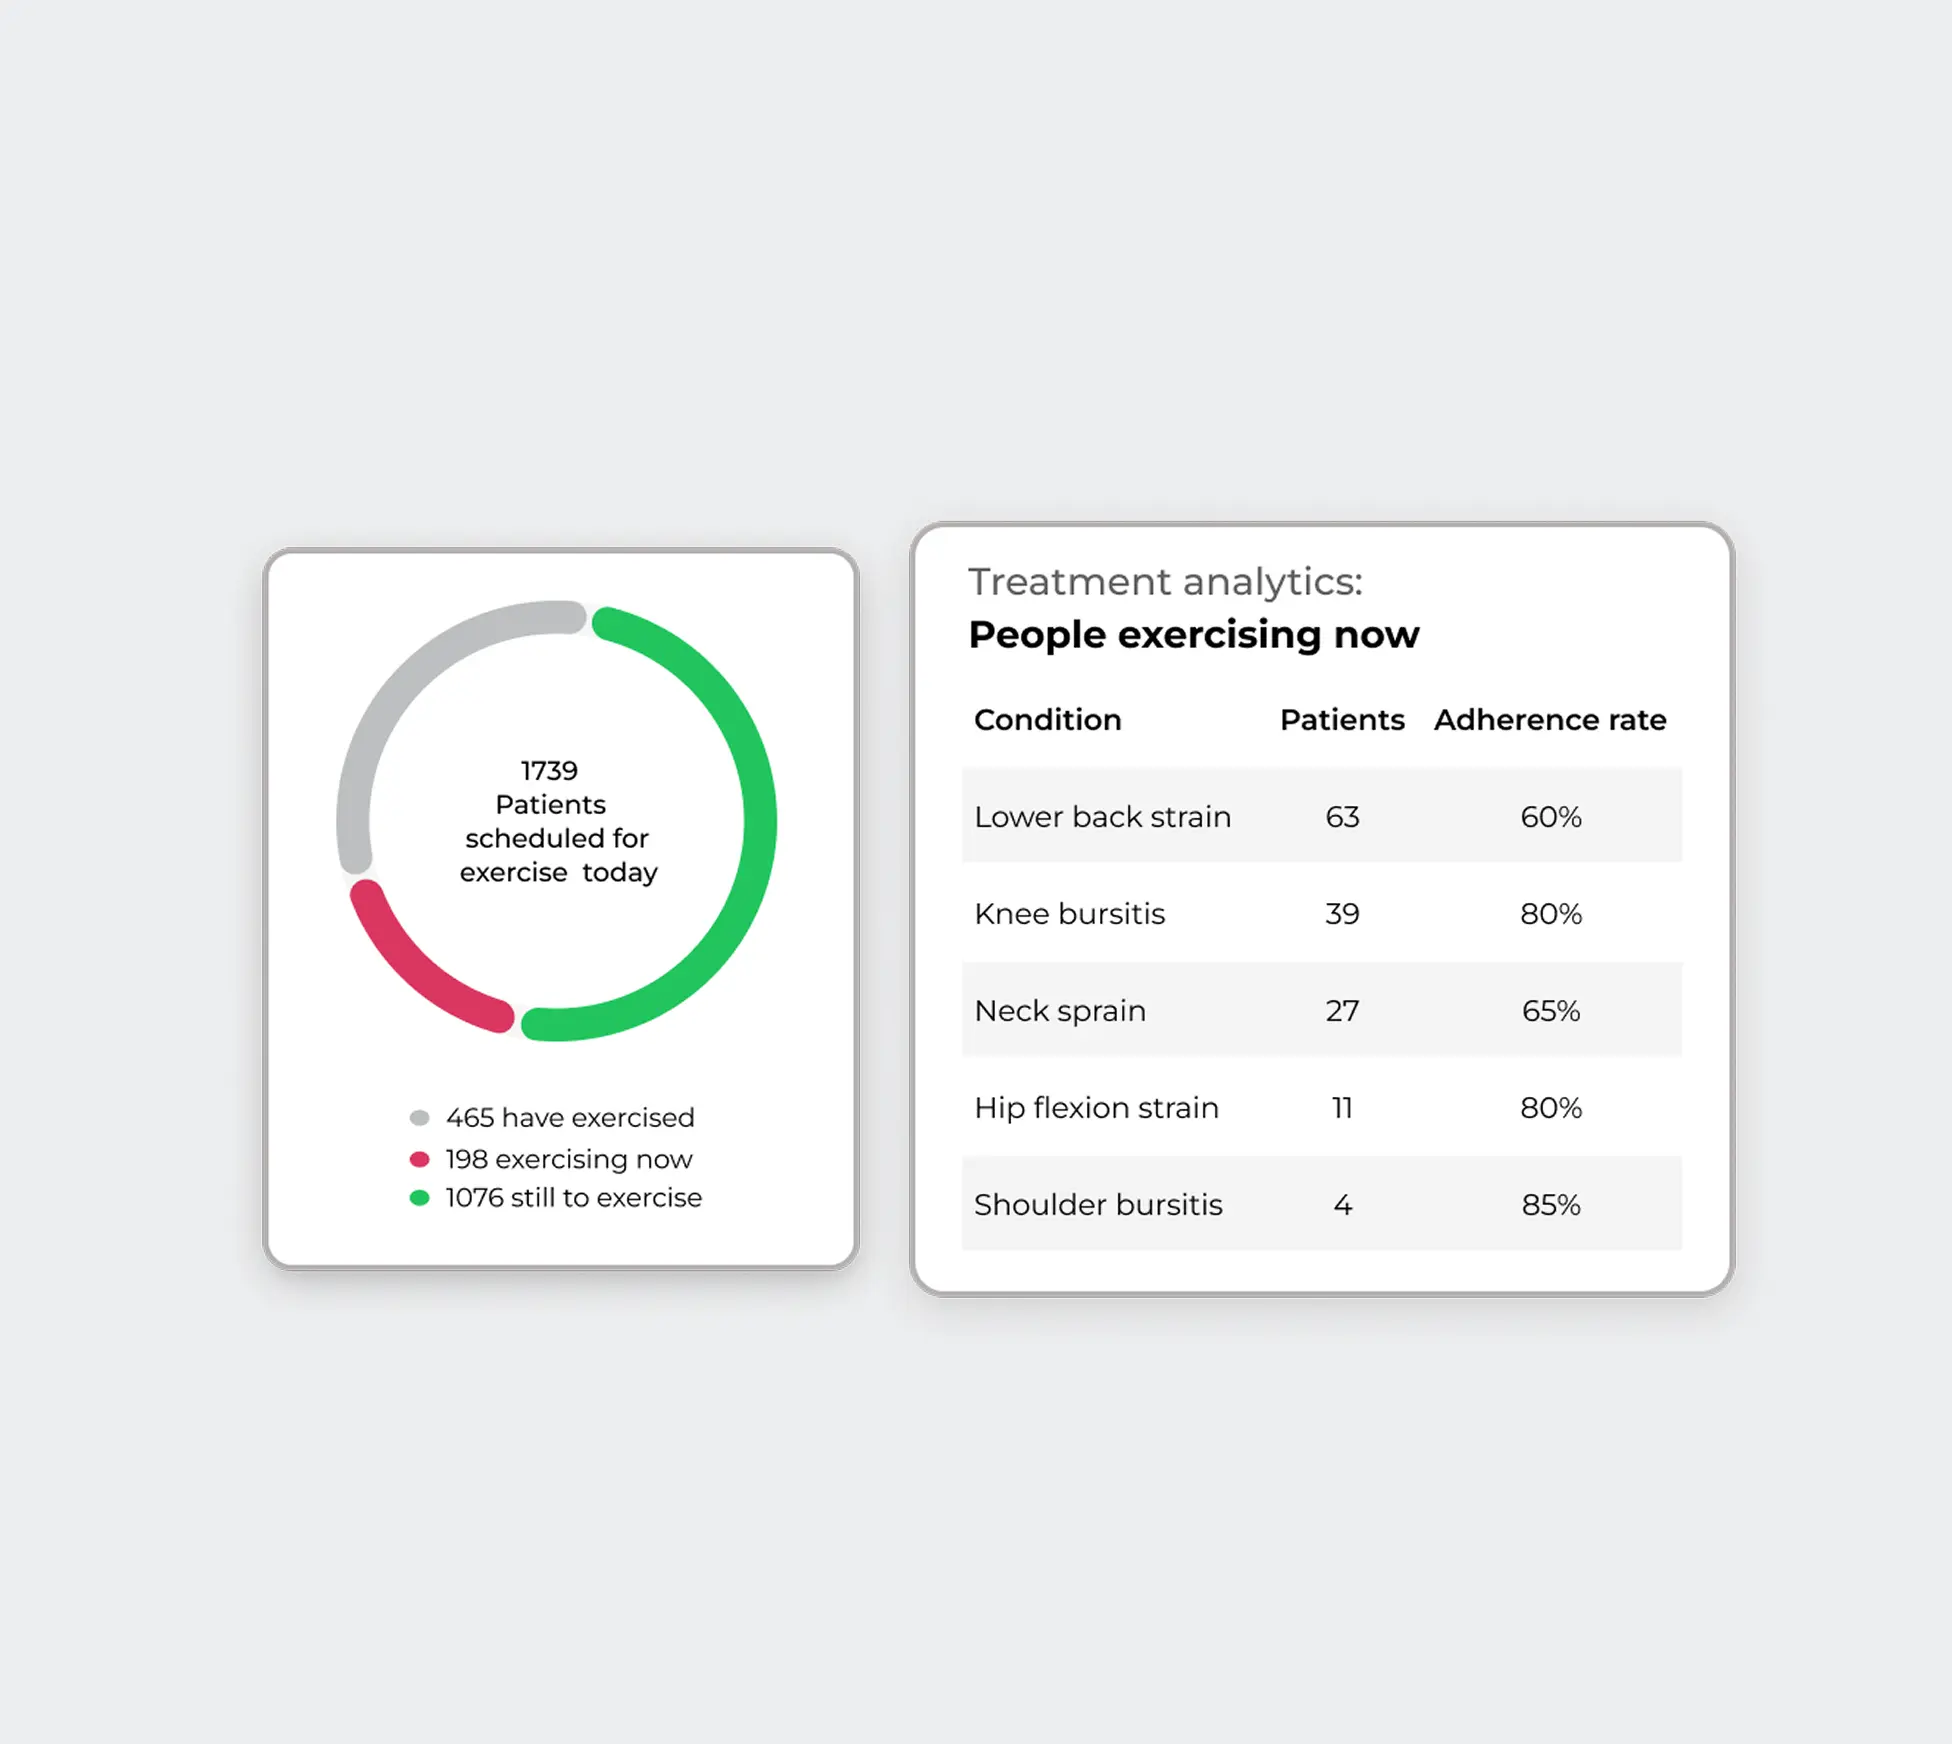The width and height of the screenshot is (1952, 1744).
Task: Open the Lower back strain row
Action: point(1102,817)
